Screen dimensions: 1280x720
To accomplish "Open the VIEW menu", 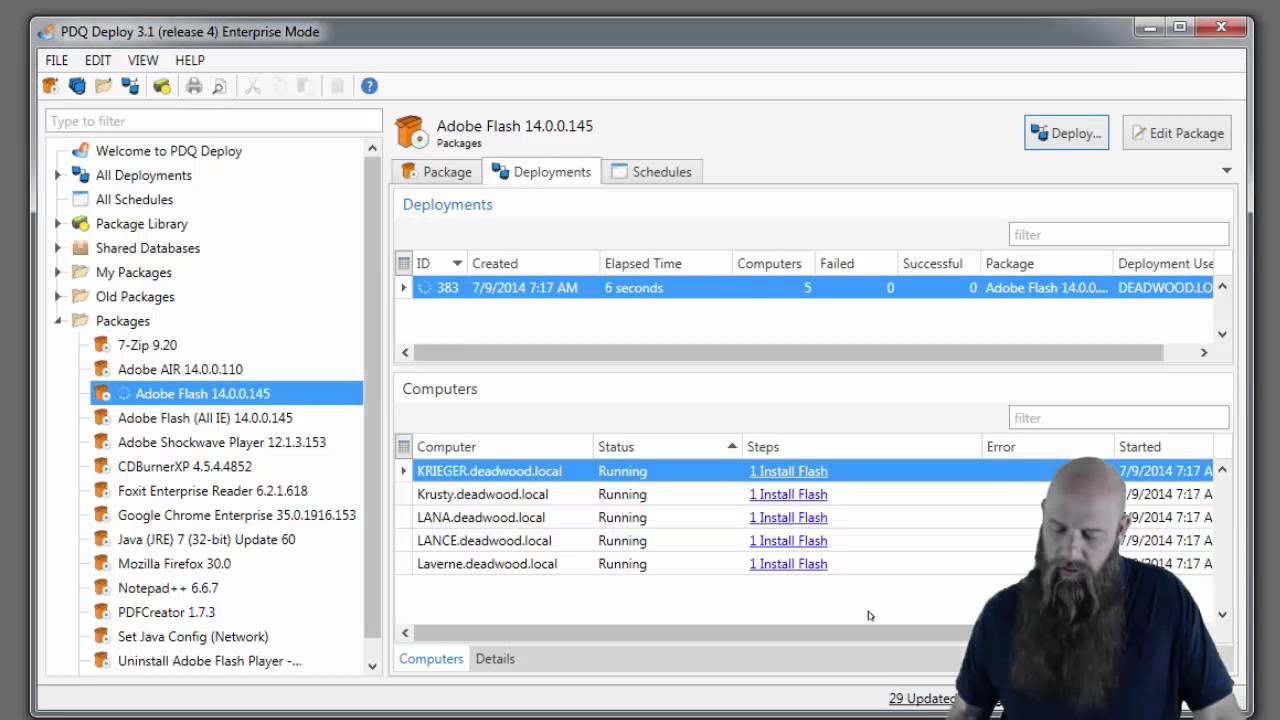I will point(143,60).
